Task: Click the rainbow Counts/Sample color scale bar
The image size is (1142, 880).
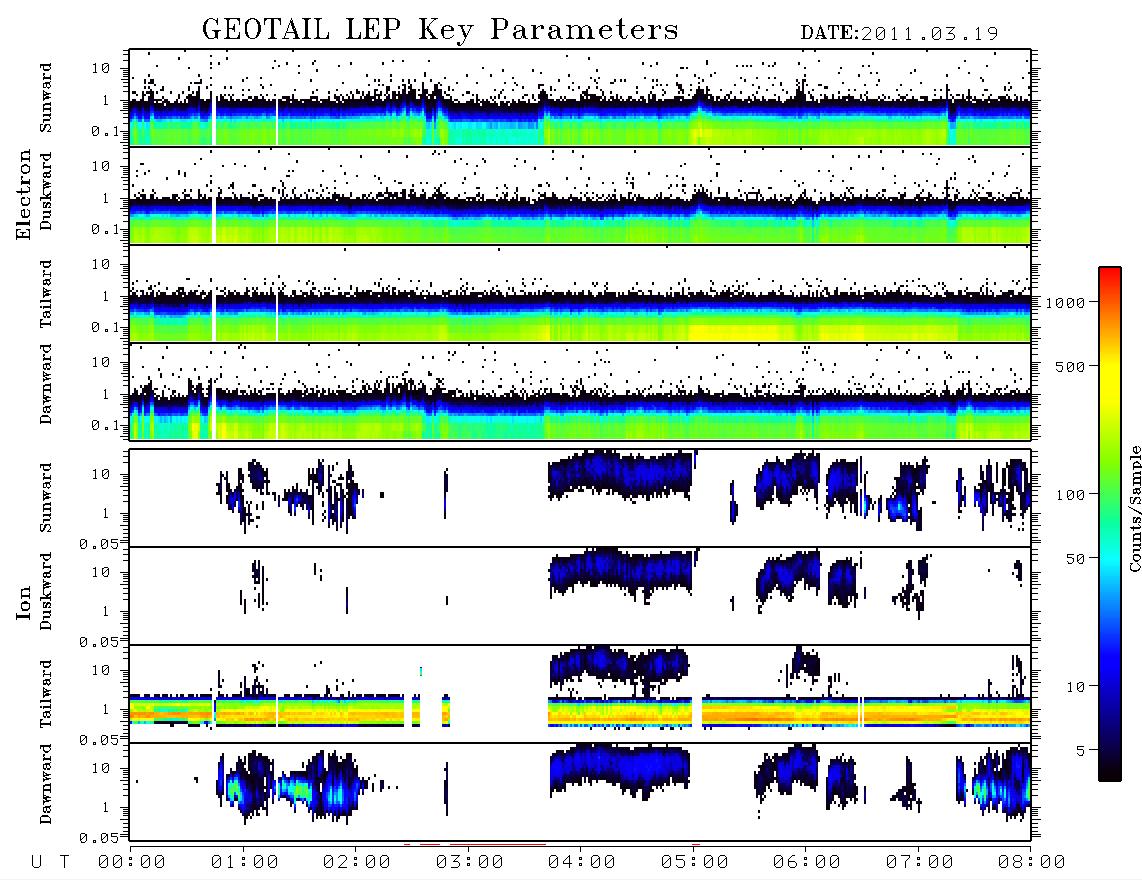Action: coord(1110,524)
